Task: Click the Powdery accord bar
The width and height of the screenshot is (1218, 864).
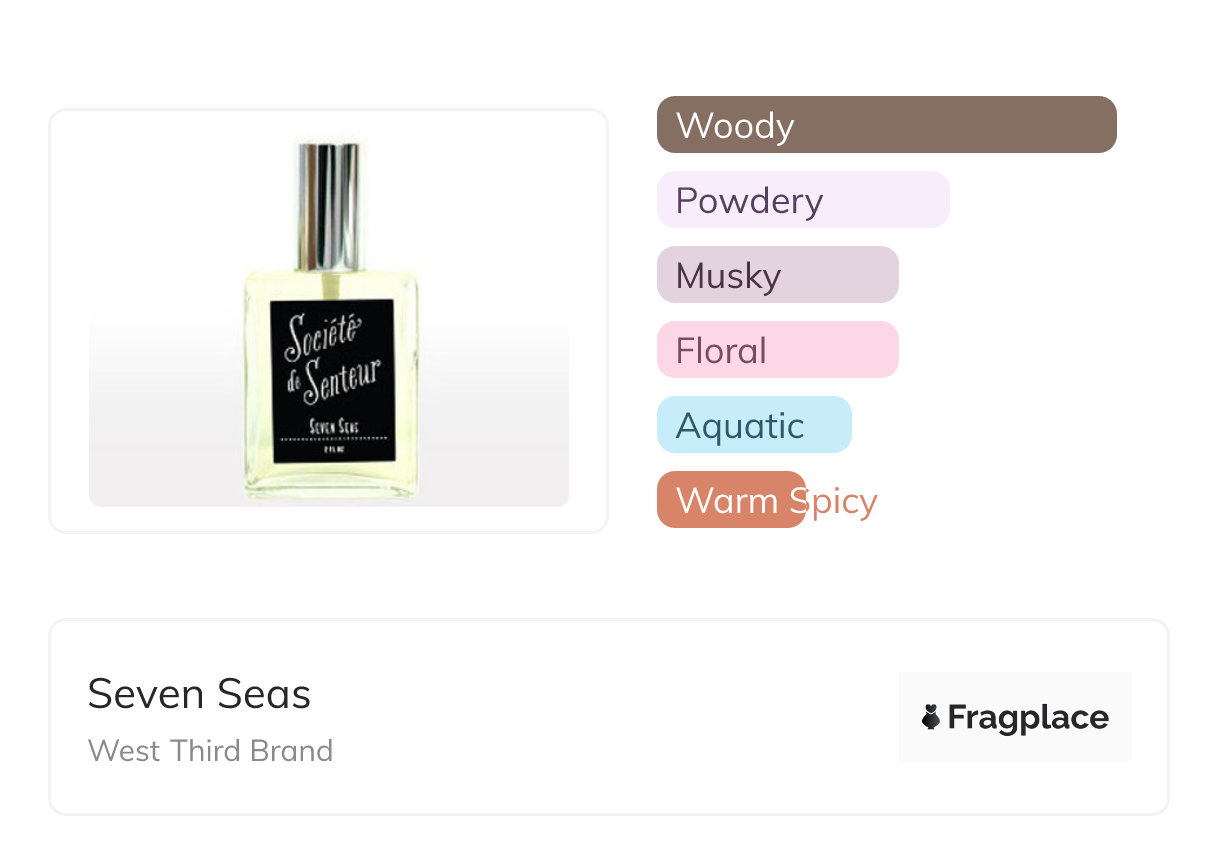Action: pos(802,200)
